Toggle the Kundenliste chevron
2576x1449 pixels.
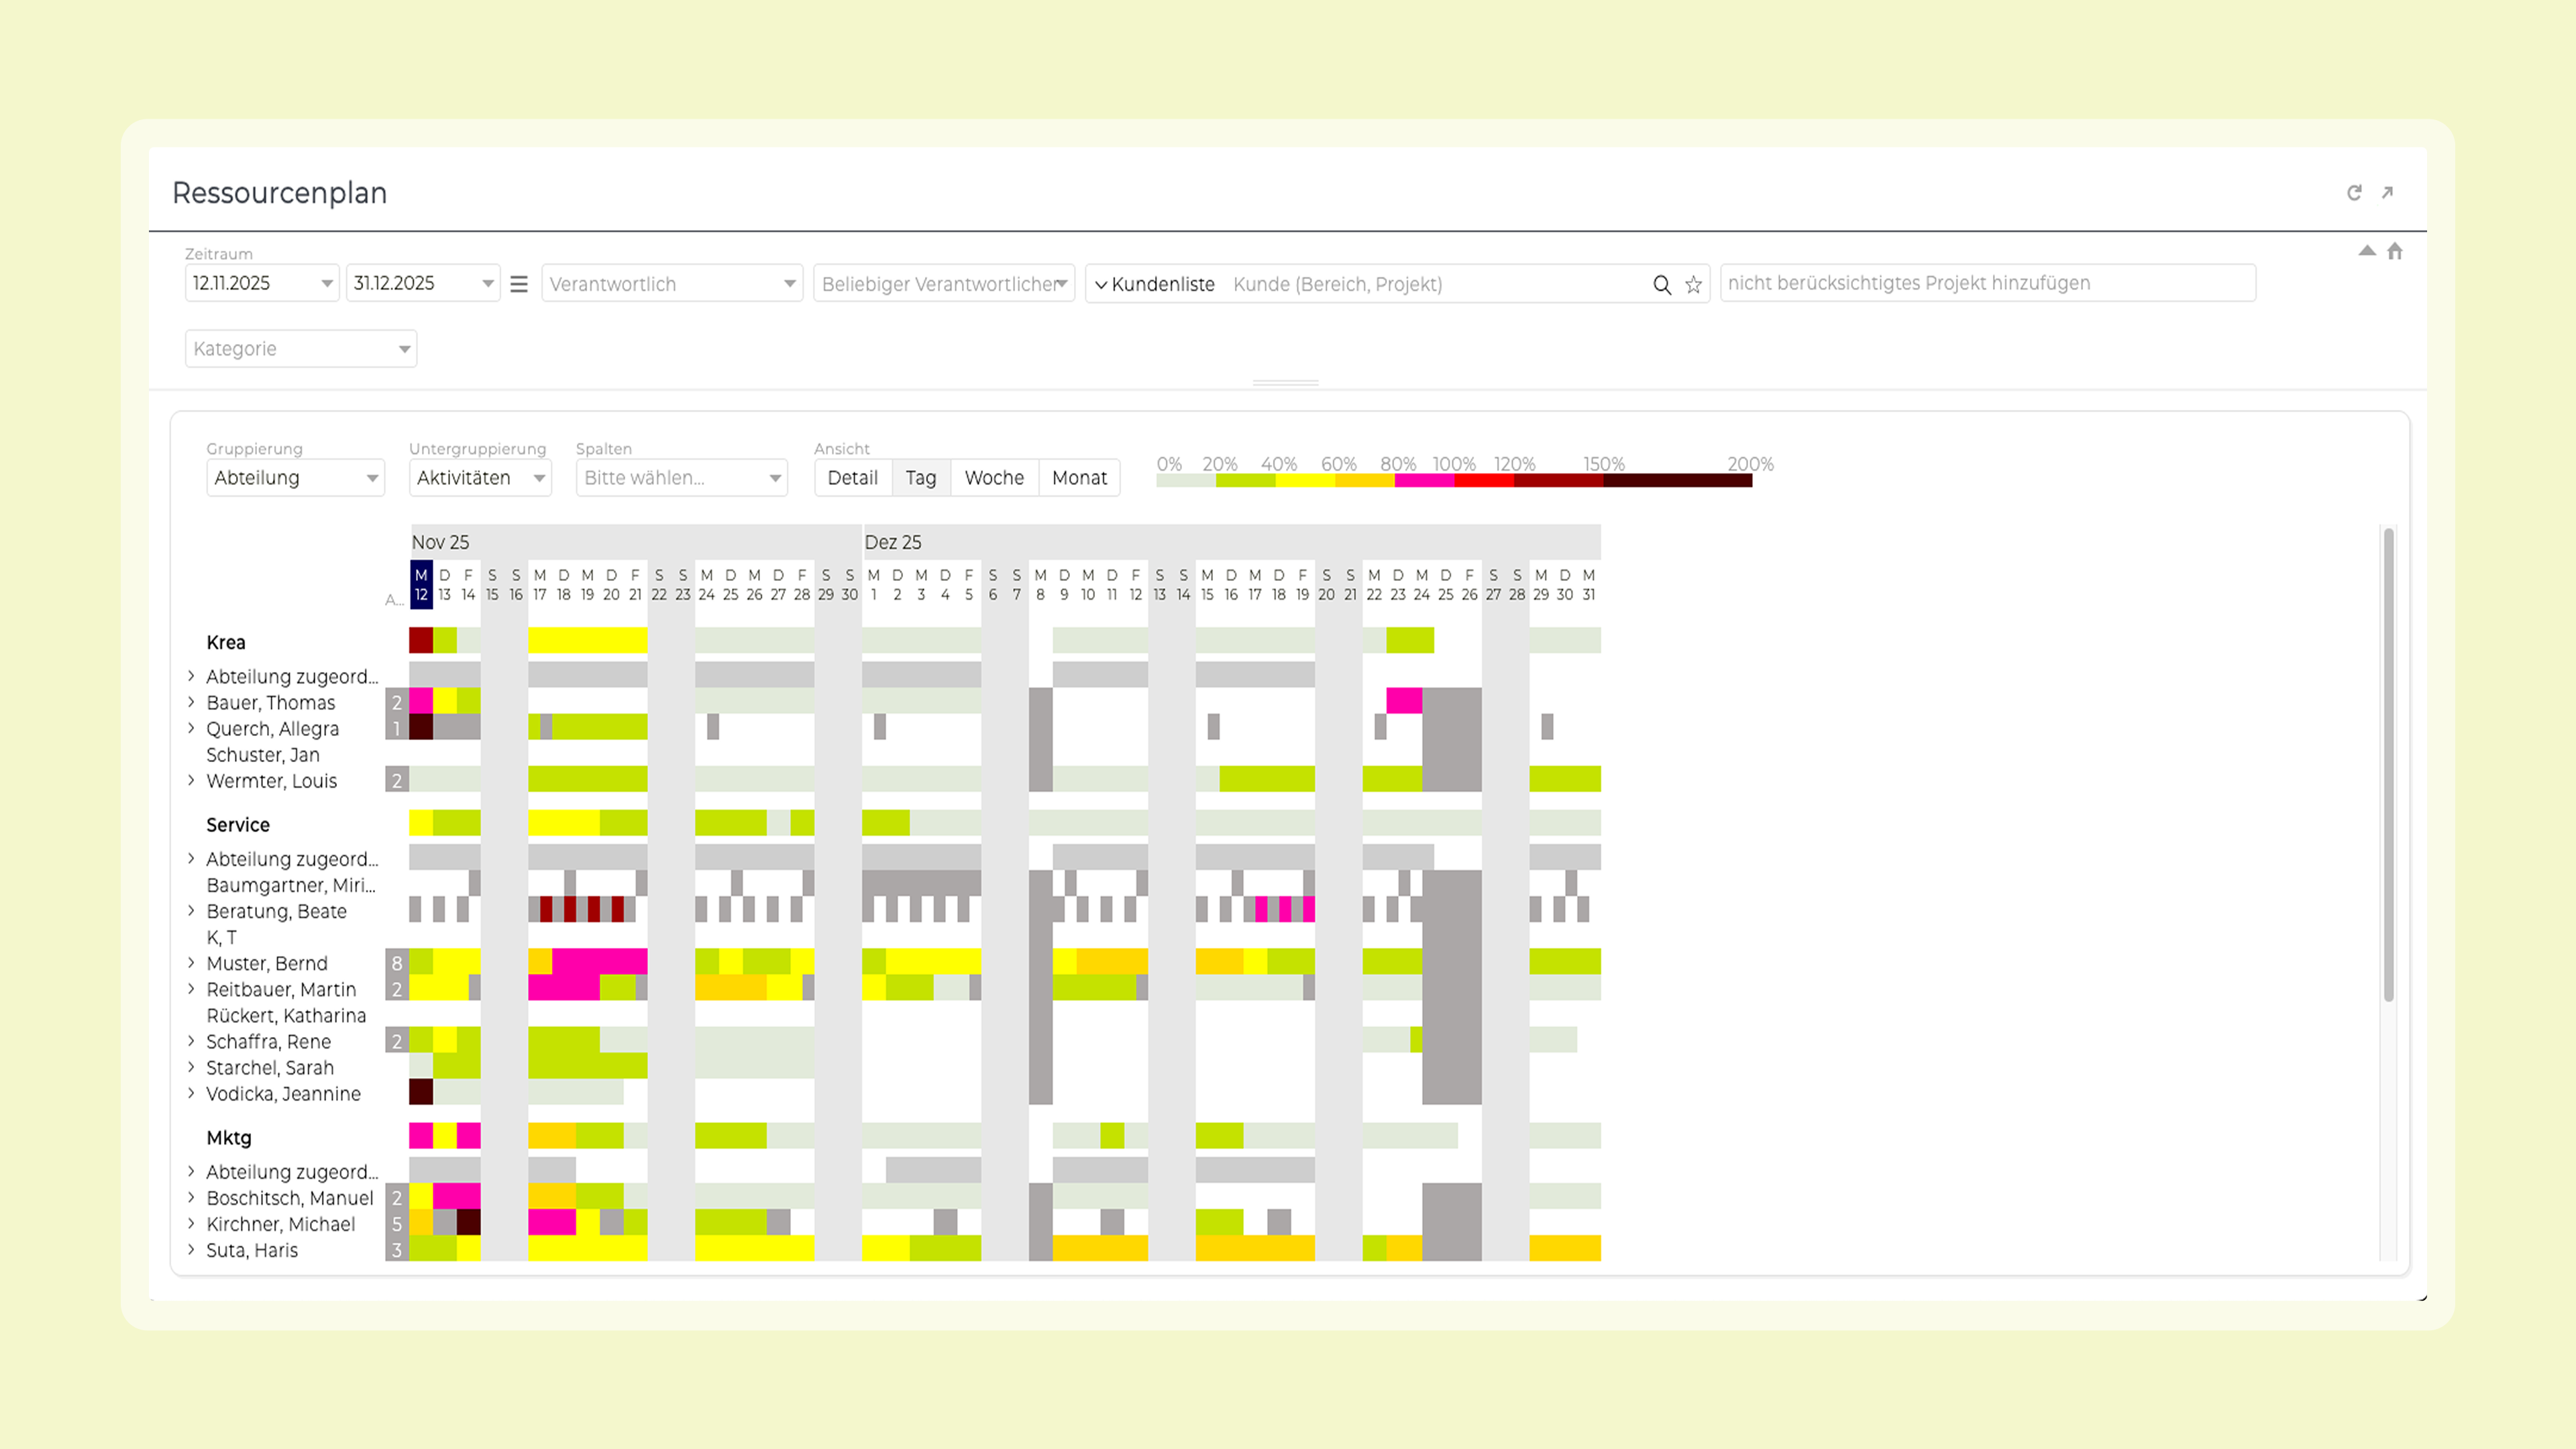click(1100, 285)
